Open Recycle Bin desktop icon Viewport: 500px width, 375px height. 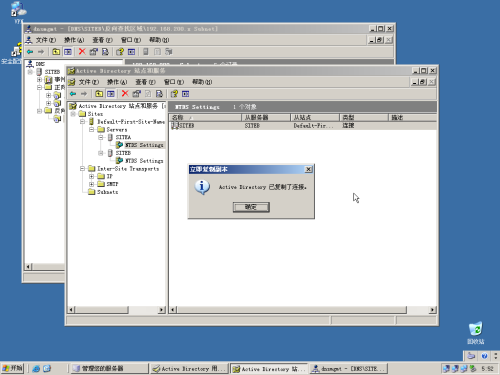(x=476, y=332)
